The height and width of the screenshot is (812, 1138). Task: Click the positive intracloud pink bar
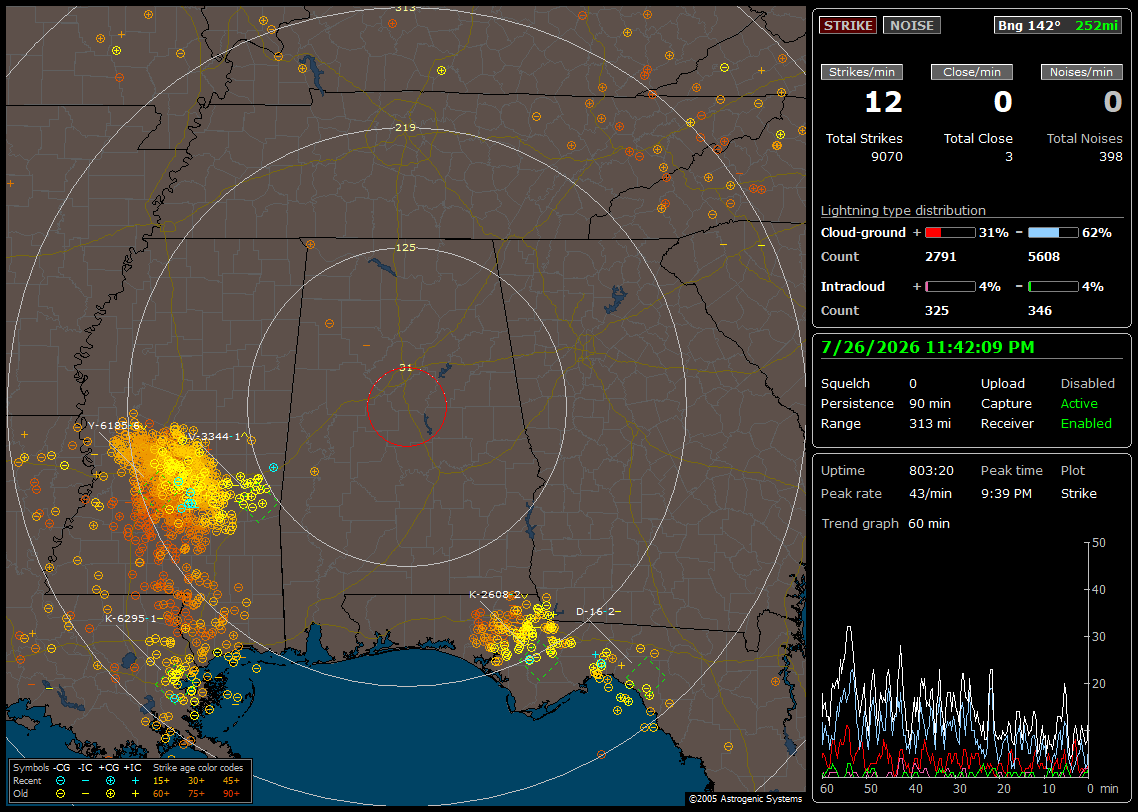(950, 287)
